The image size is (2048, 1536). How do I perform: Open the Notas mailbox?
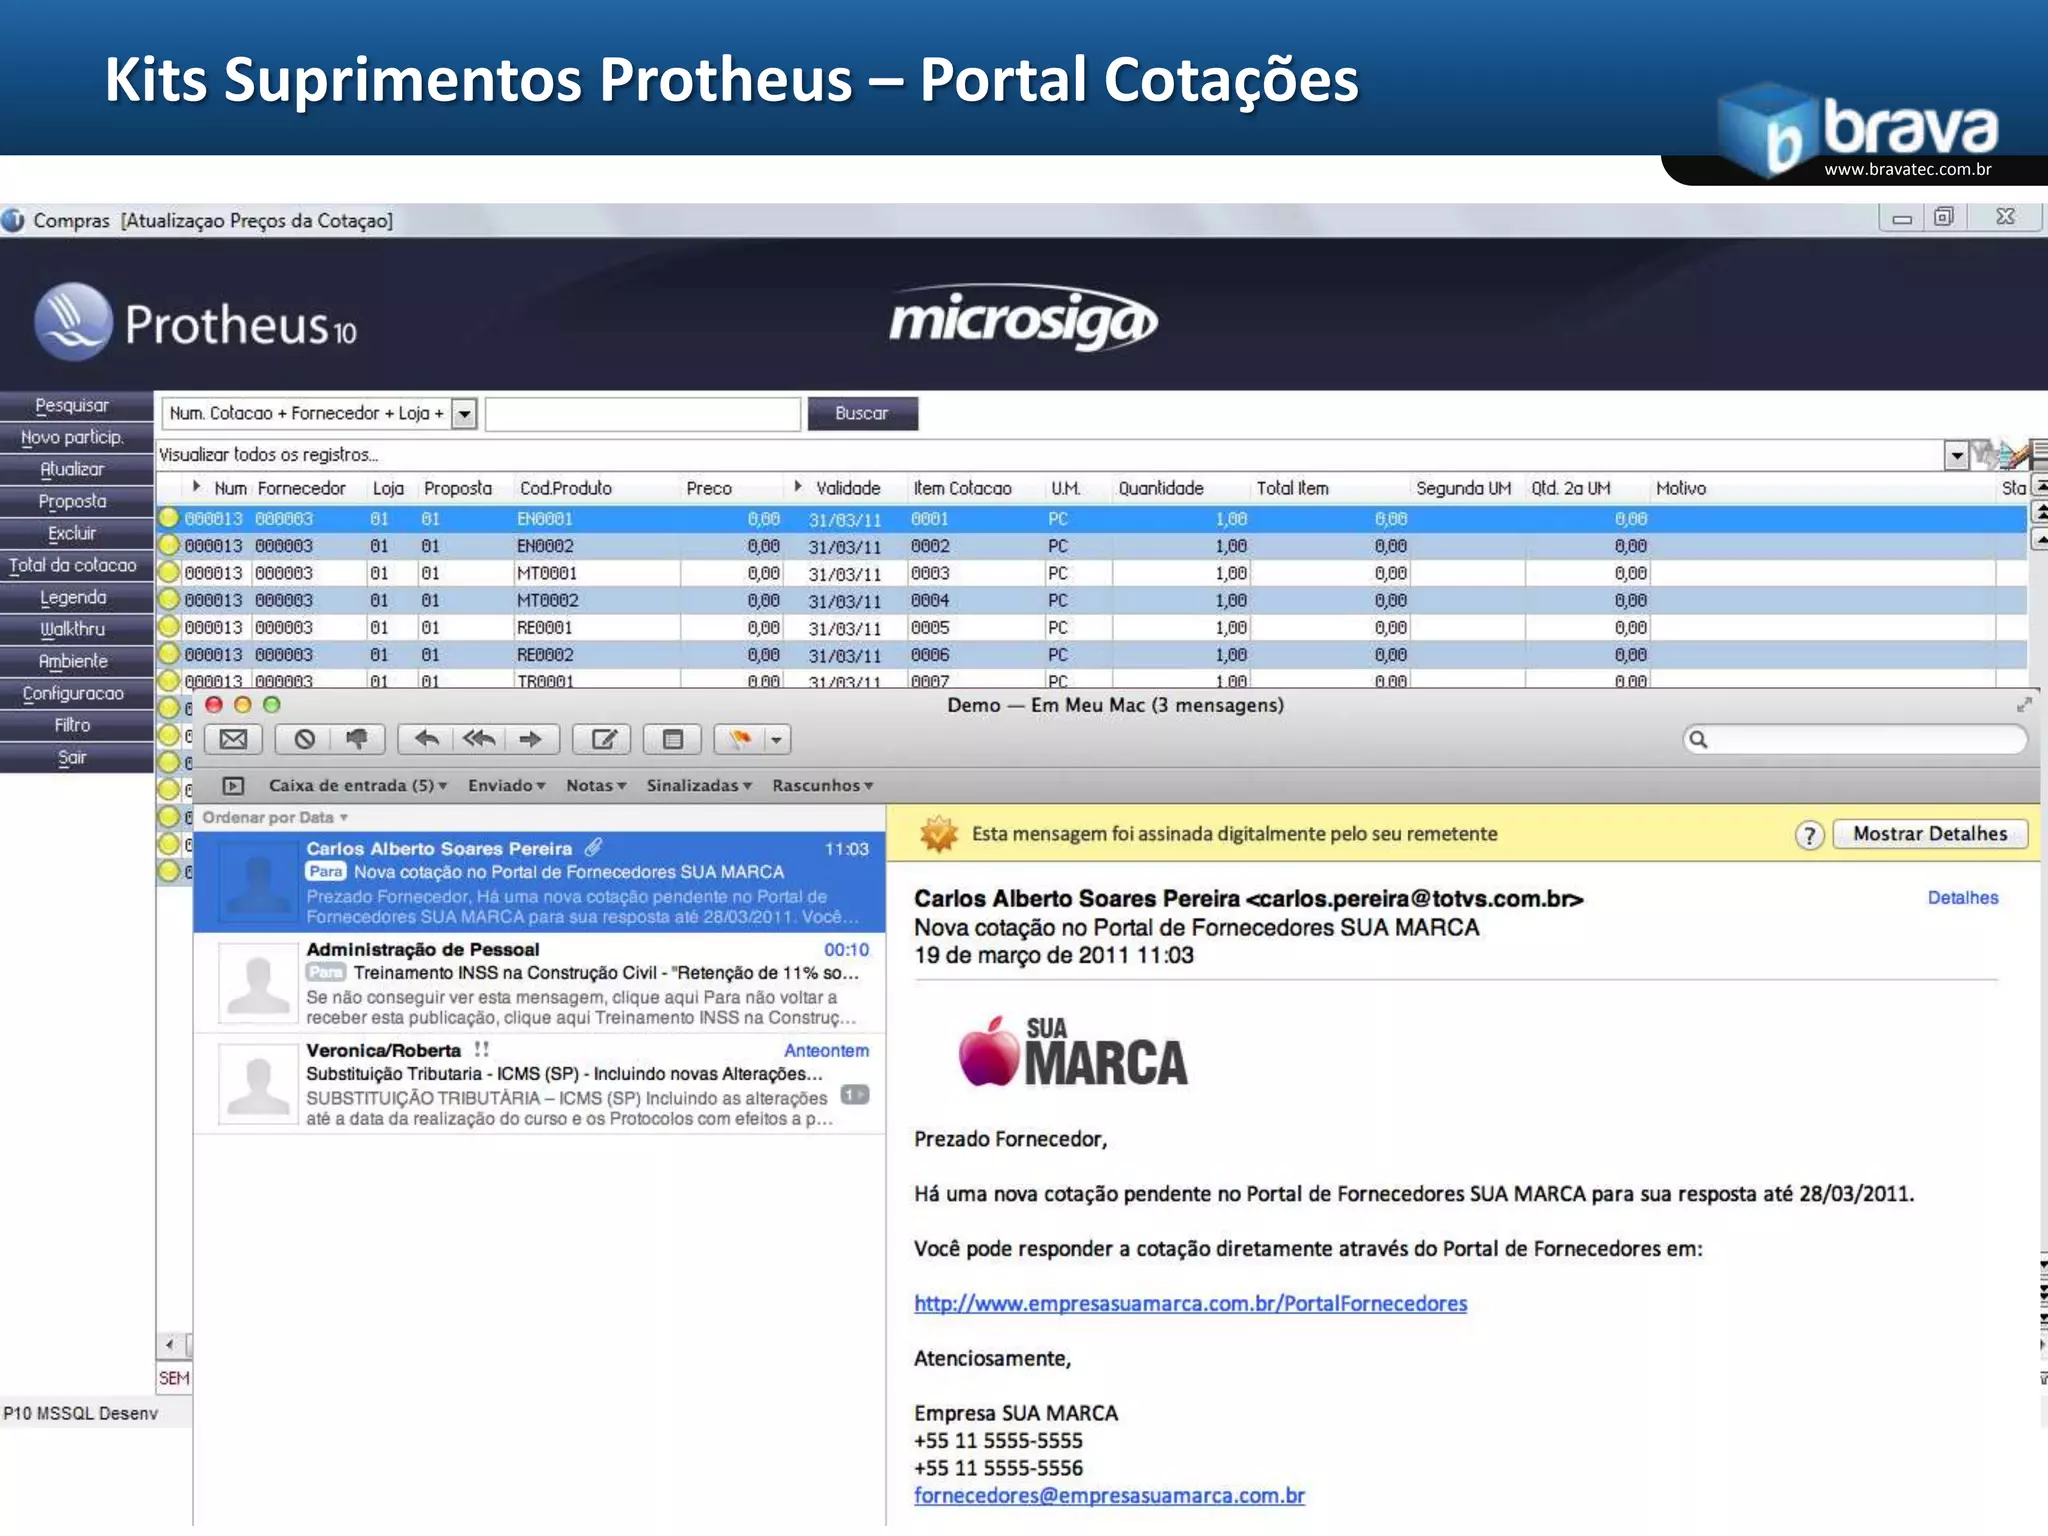tap(596, 786)
